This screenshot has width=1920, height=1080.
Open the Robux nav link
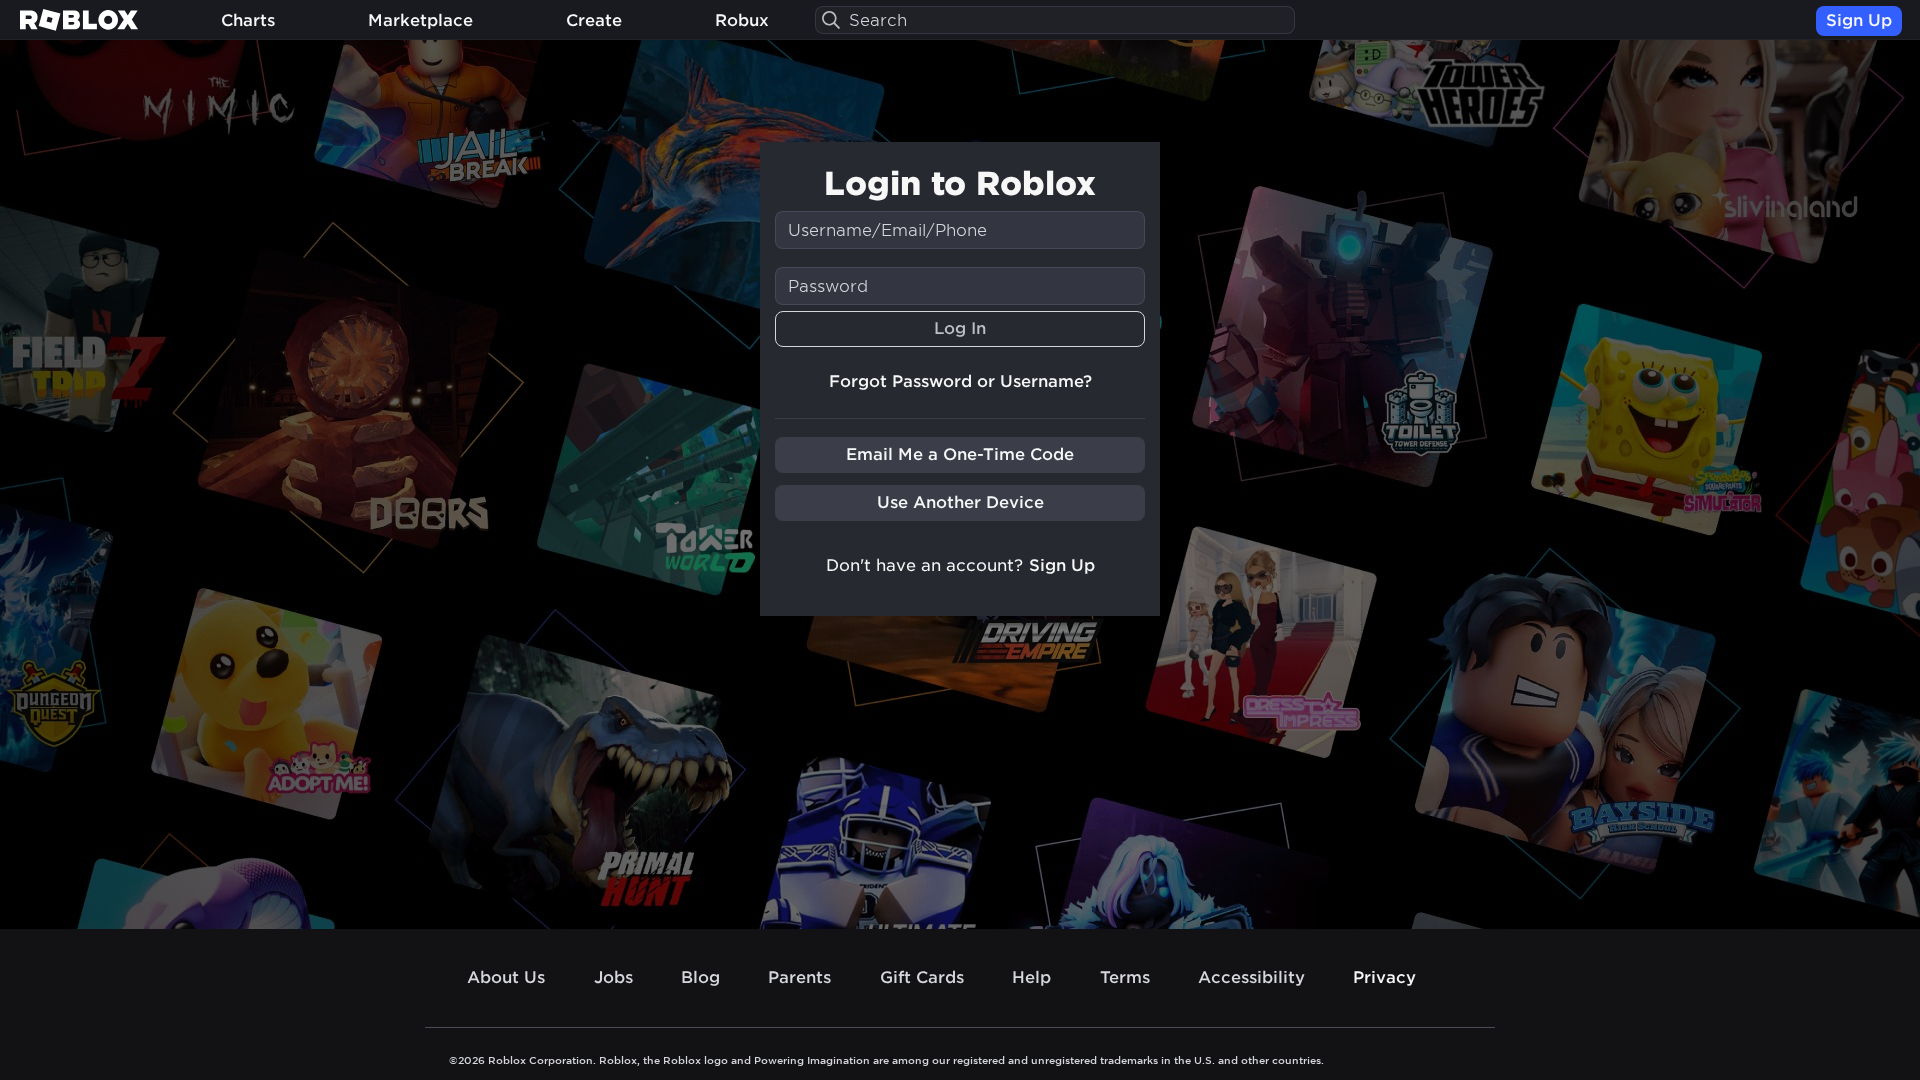pyautogui.click(x=742, y=20)
